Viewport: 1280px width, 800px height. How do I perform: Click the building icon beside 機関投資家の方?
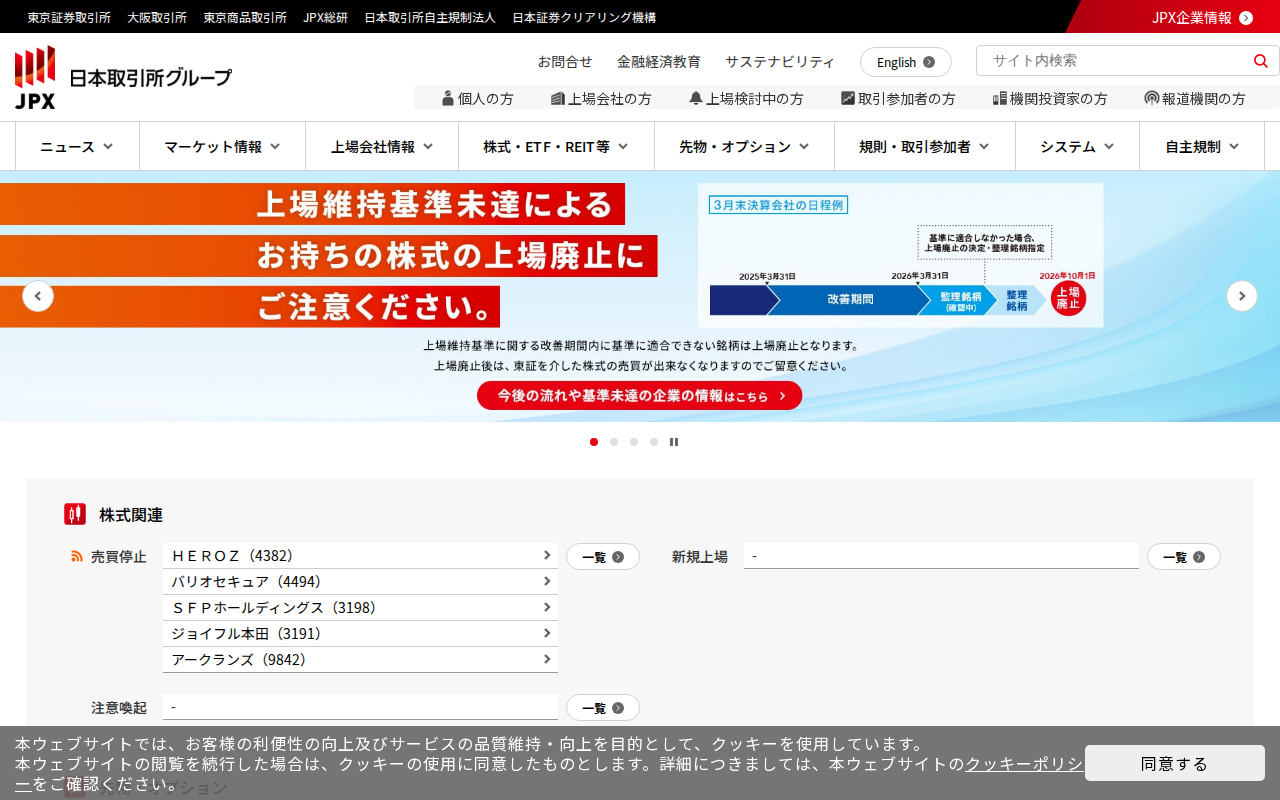[x=999, y=98]
